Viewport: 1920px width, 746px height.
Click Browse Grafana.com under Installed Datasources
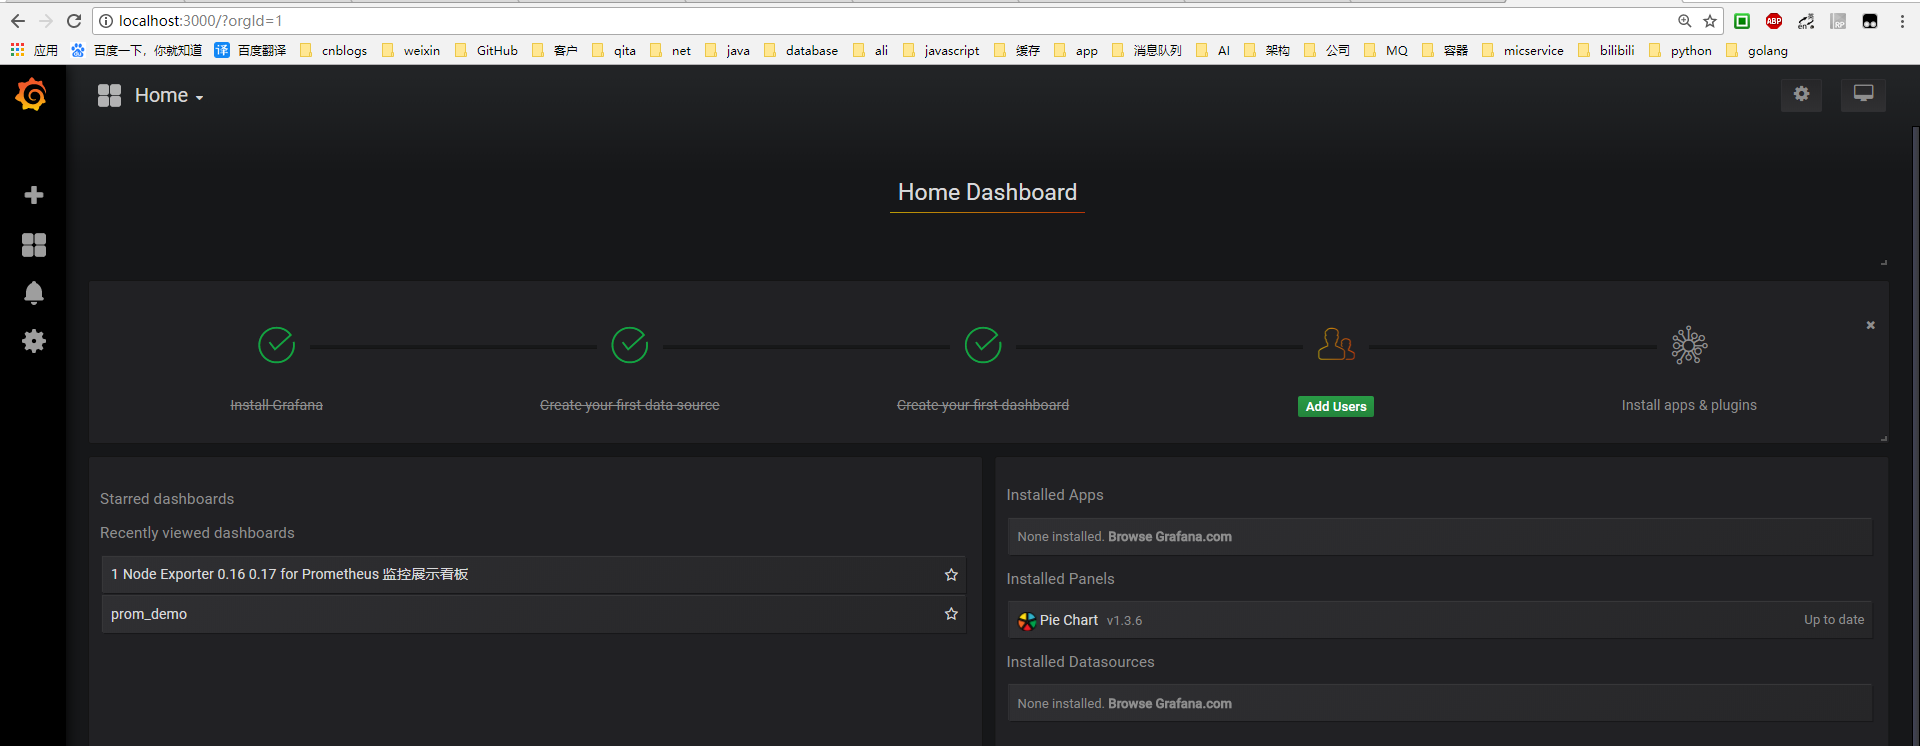(x=1170, y=704)
